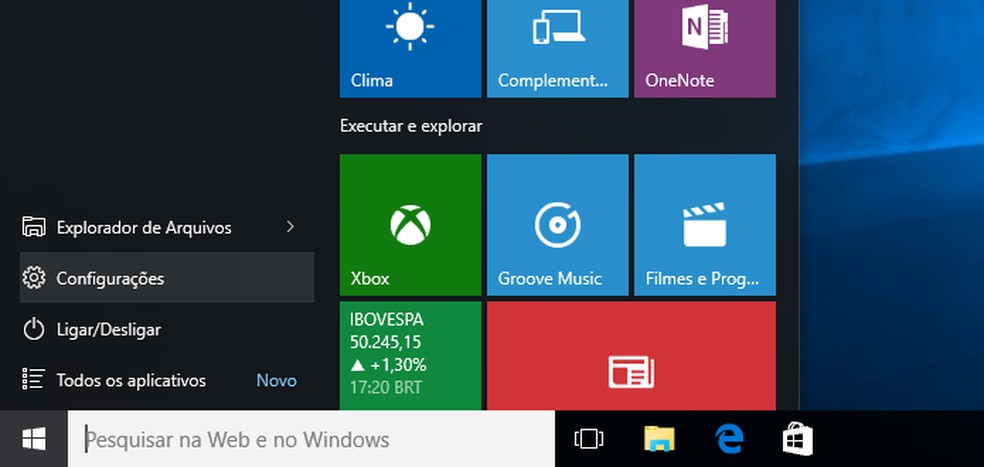Expand the Explorador de Arquivos arrow

point(290,227)
